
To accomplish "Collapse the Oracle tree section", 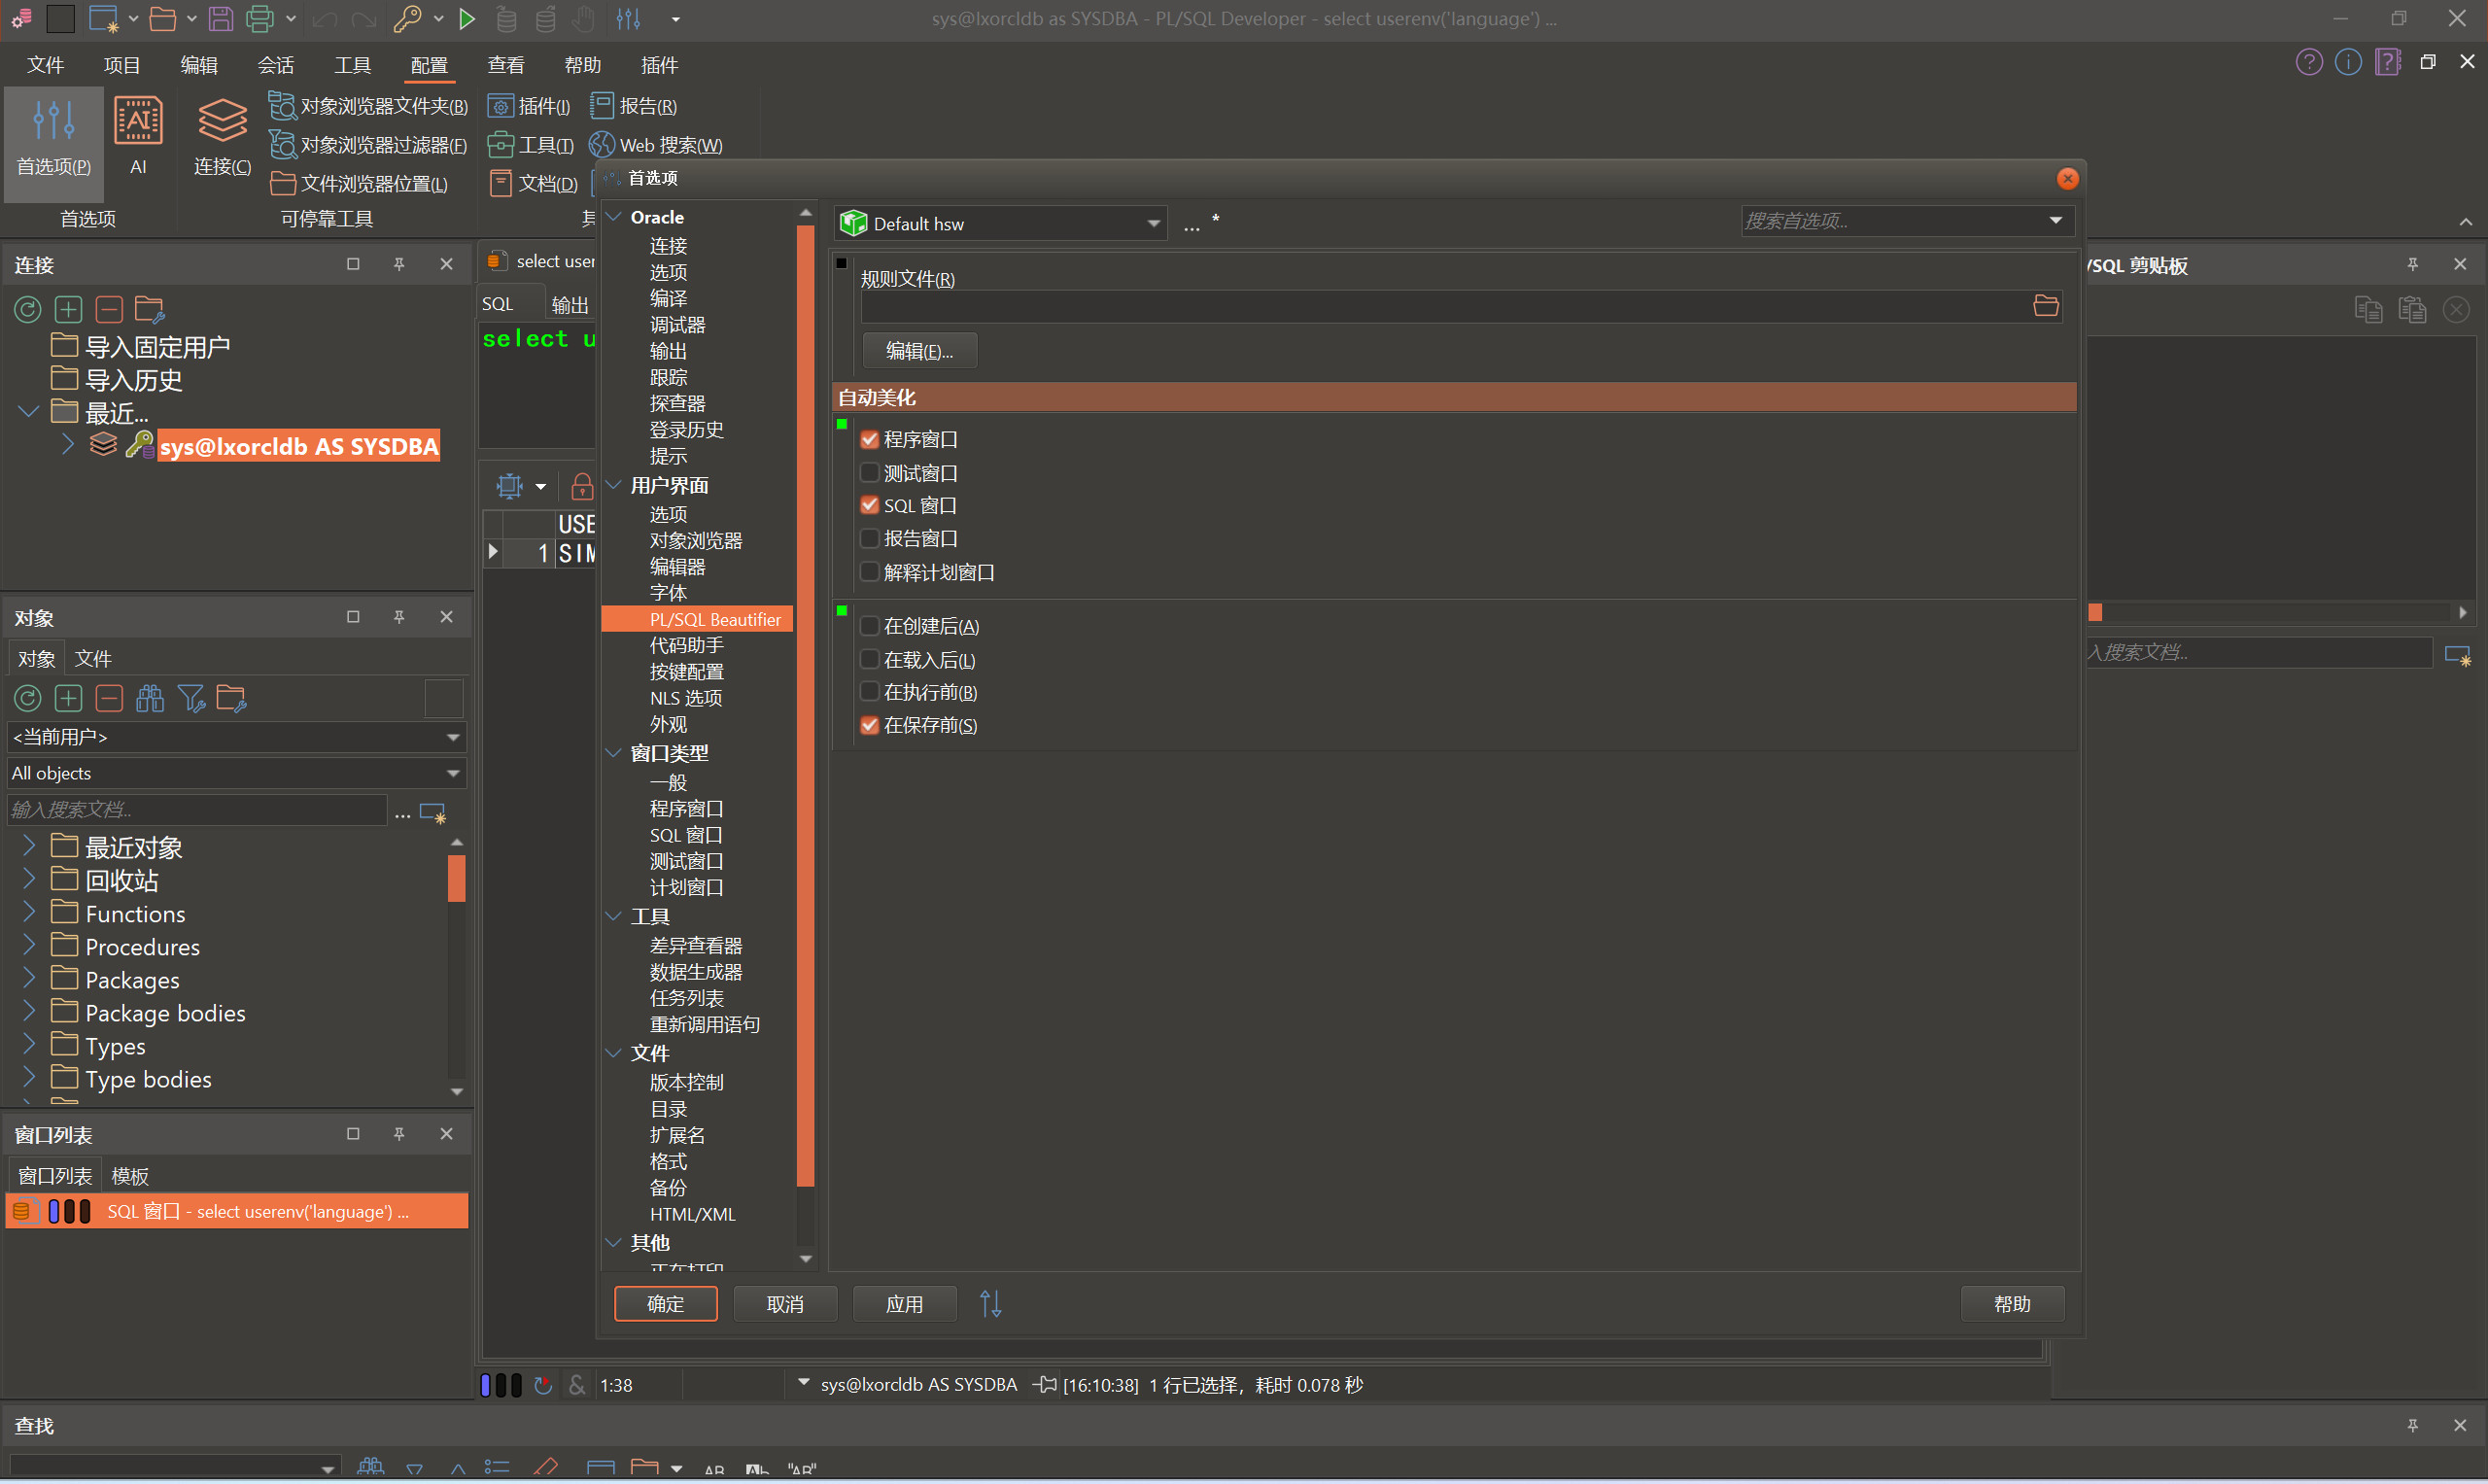I will coord(614,217).
